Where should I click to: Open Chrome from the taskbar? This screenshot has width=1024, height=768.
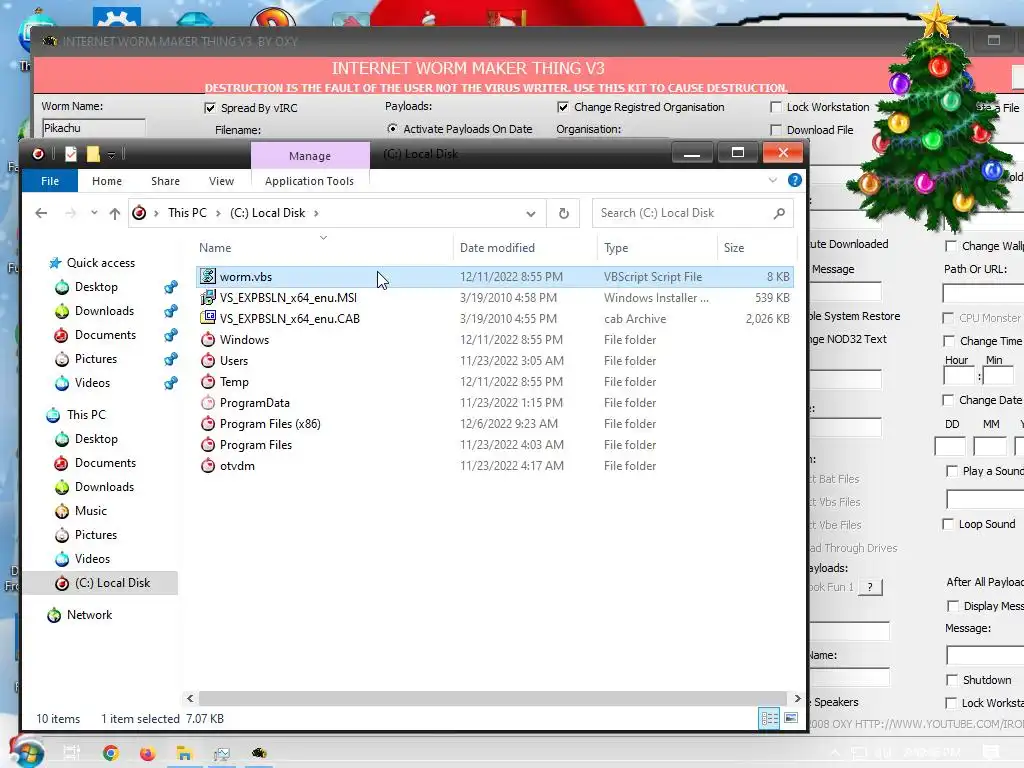(111, 753)
